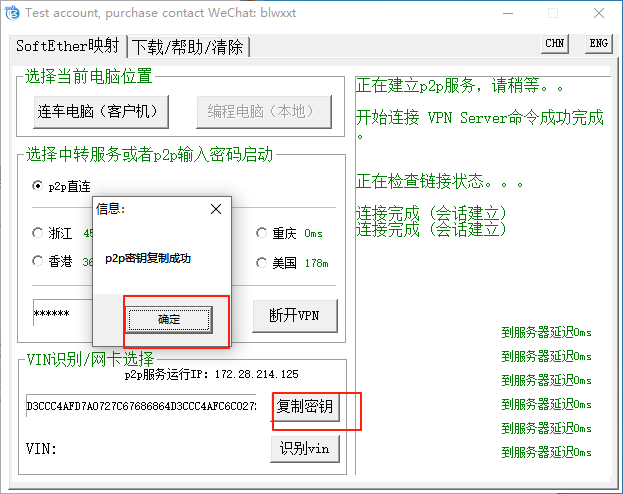
Task: Maximize the application window
Action: (553, 14)
